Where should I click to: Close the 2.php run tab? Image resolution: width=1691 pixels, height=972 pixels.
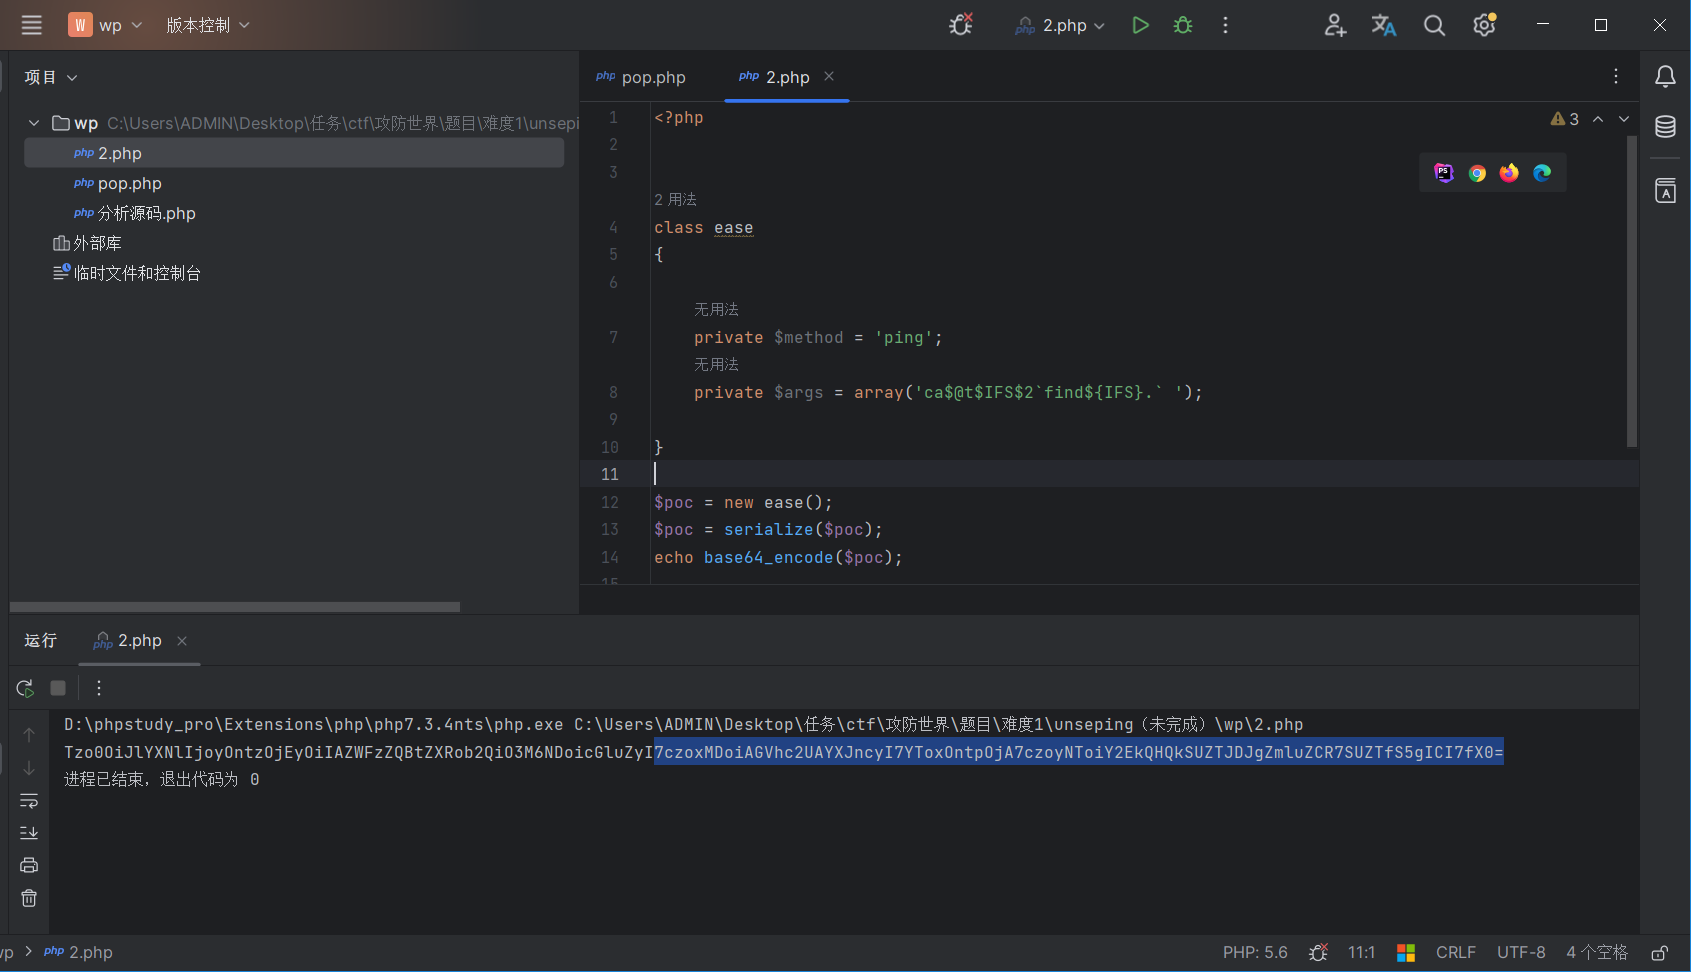tap(182, 641)
